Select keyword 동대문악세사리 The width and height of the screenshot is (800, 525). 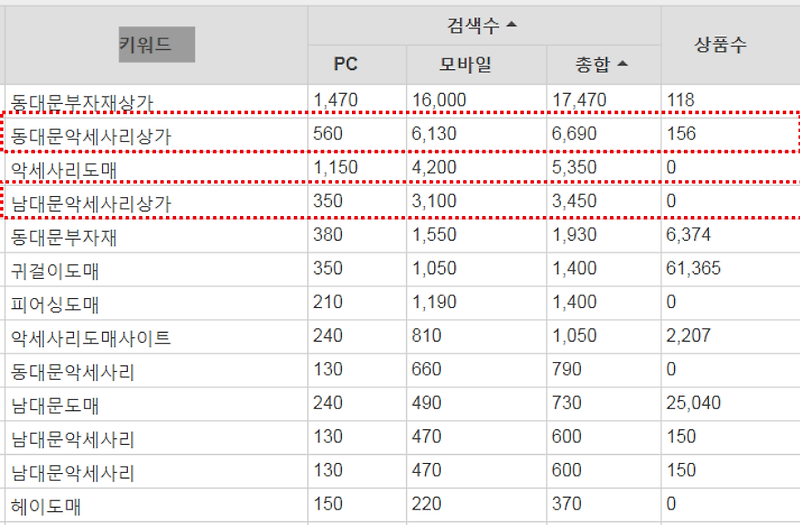tap(72, 372)
